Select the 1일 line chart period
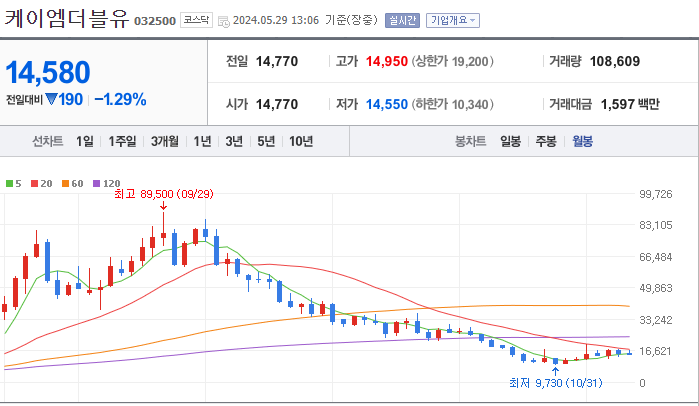The height and width of the screenshot is (406, 699). tap(85, 142)
